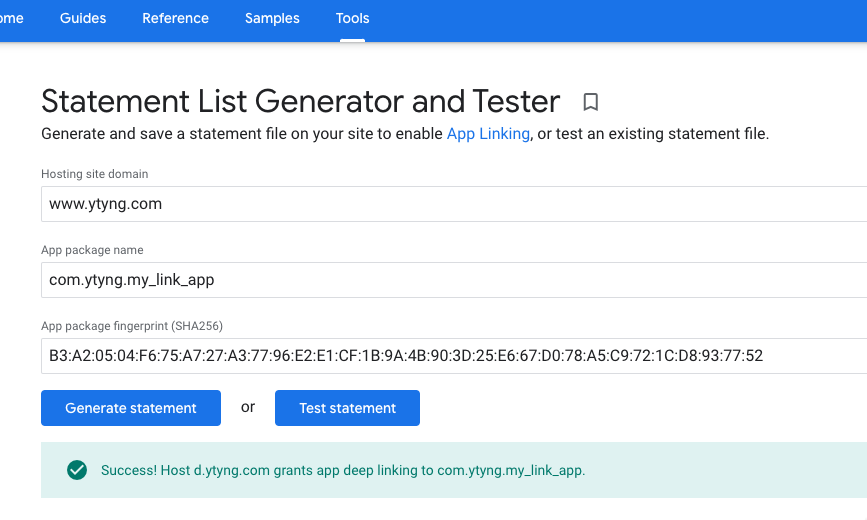This screenshot has width=867, height=520.
Task: Select the Tools tab
Action: click(352, 18)
